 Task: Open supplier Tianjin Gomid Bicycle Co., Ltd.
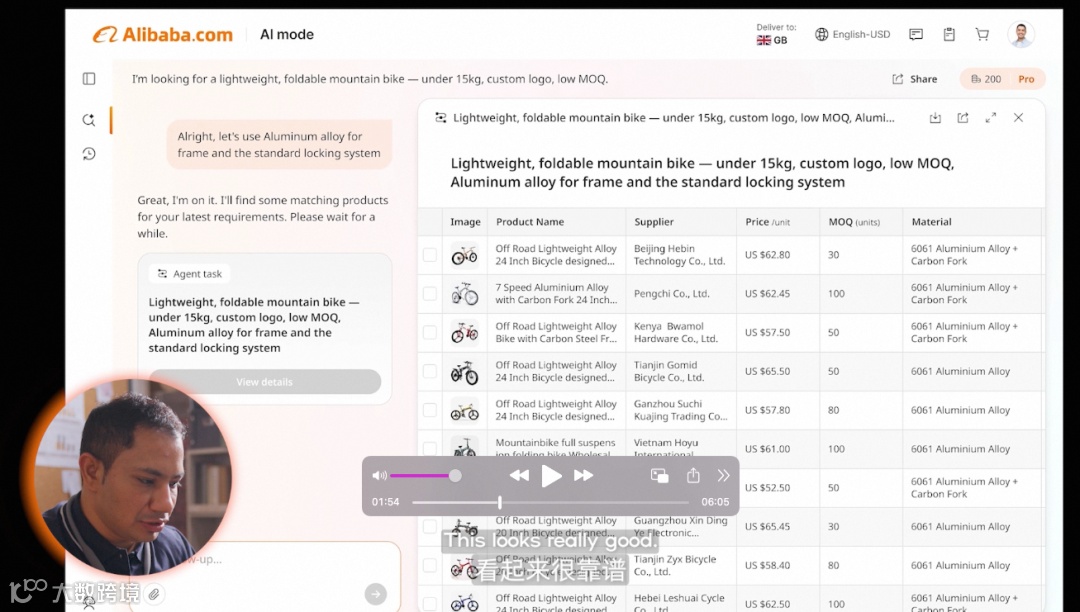[668, 371]
